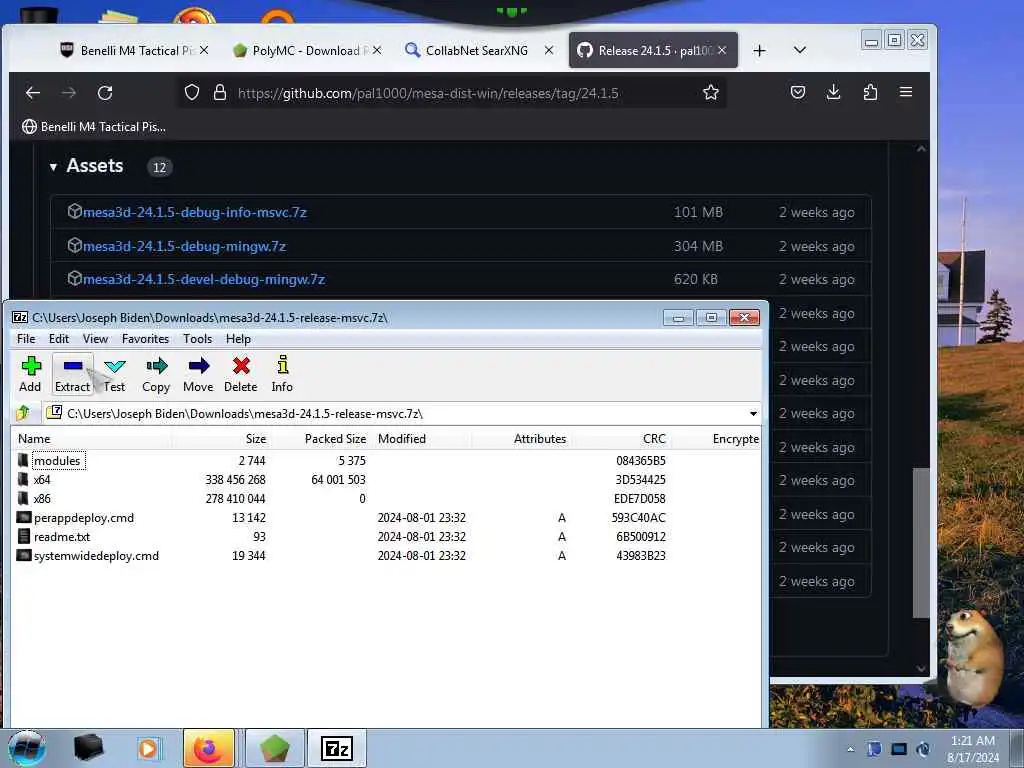Image resolution: width=1024 pixels, height=768 pixels.
Task: Open the Info tool in 7-Zip
Action: [x=282, y=374]
